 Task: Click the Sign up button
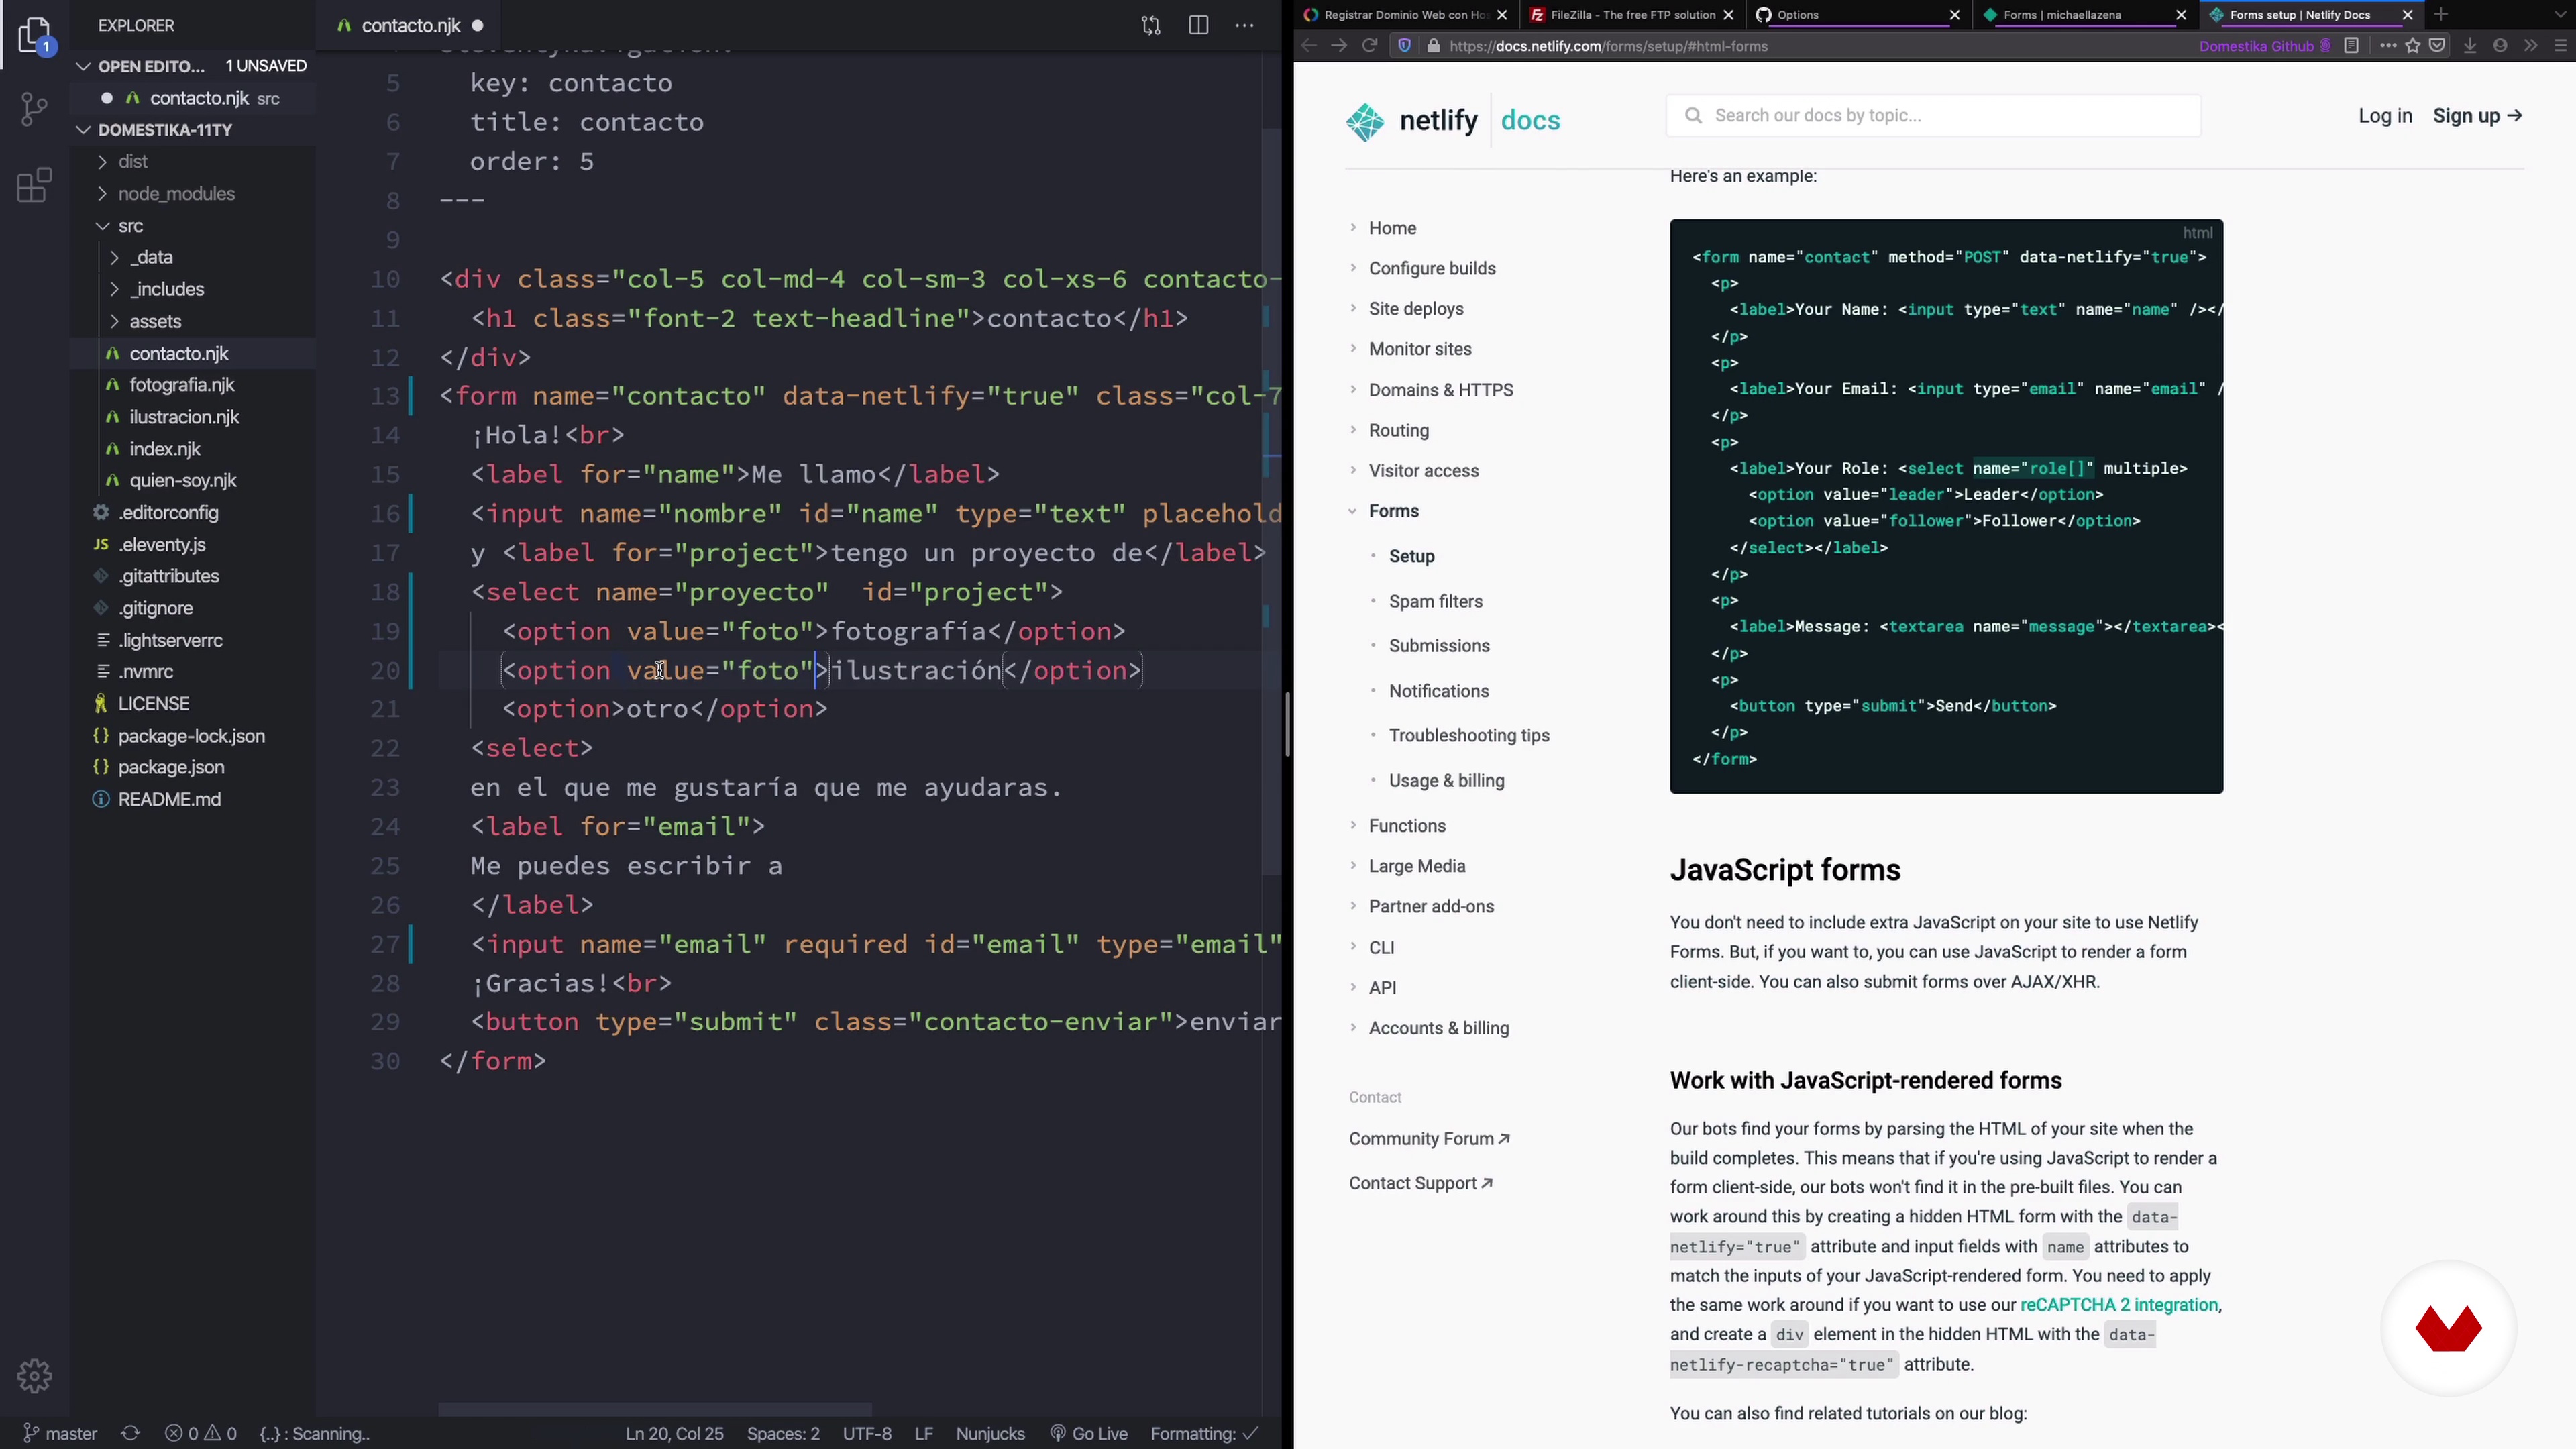tap(2477, 116)
